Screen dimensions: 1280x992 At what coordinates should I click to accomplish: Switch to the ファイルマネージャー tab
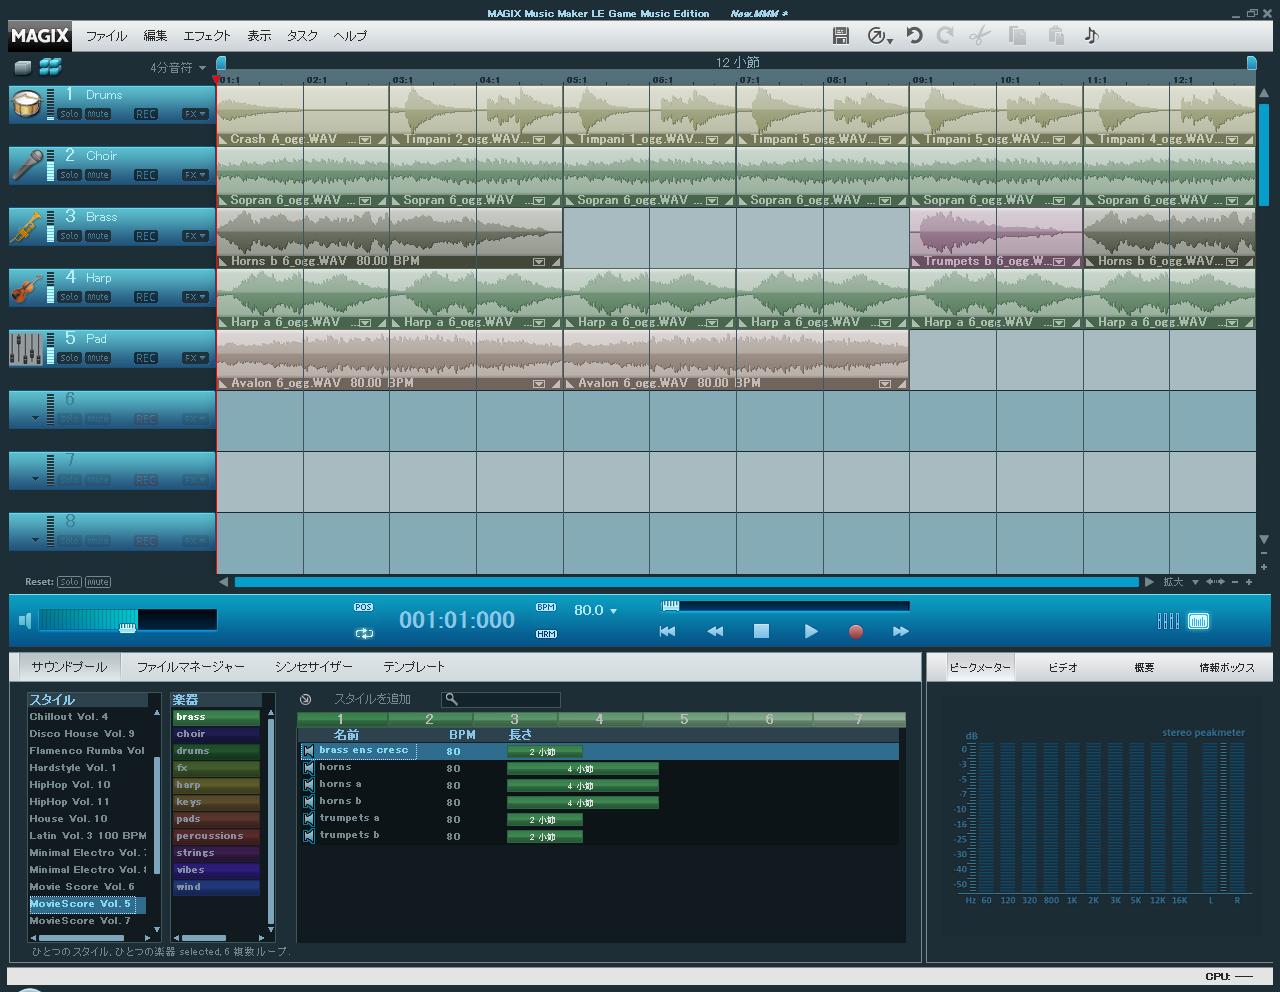[190, 666]
